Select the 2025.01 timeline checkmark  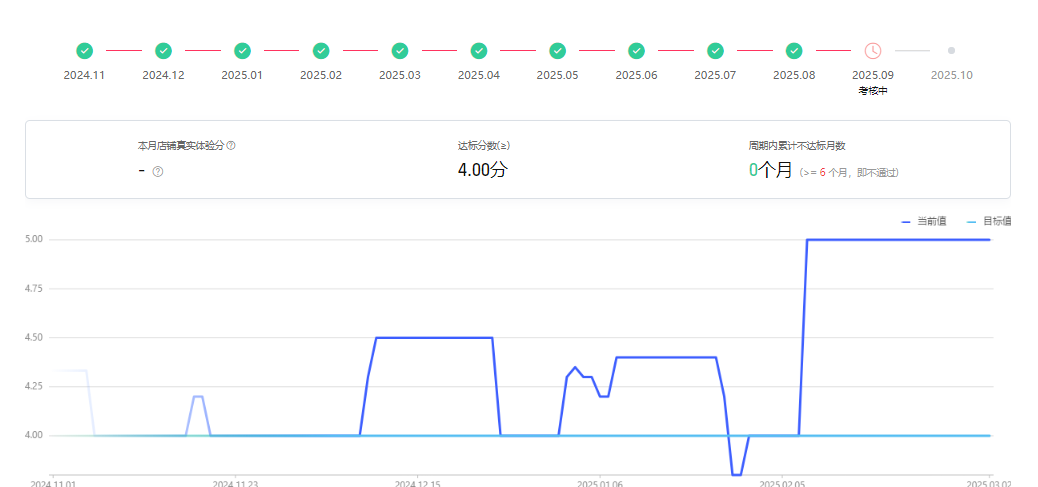(x=242, y=50)
